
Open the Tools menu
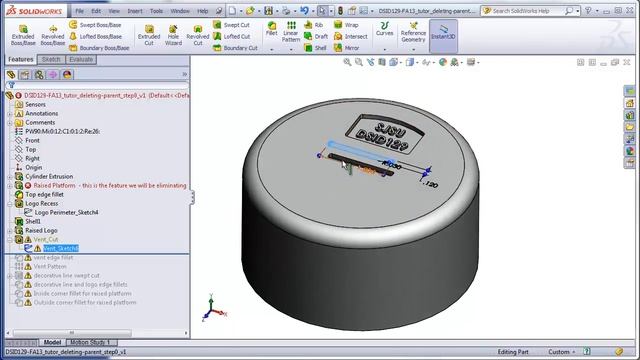point(156,11)
